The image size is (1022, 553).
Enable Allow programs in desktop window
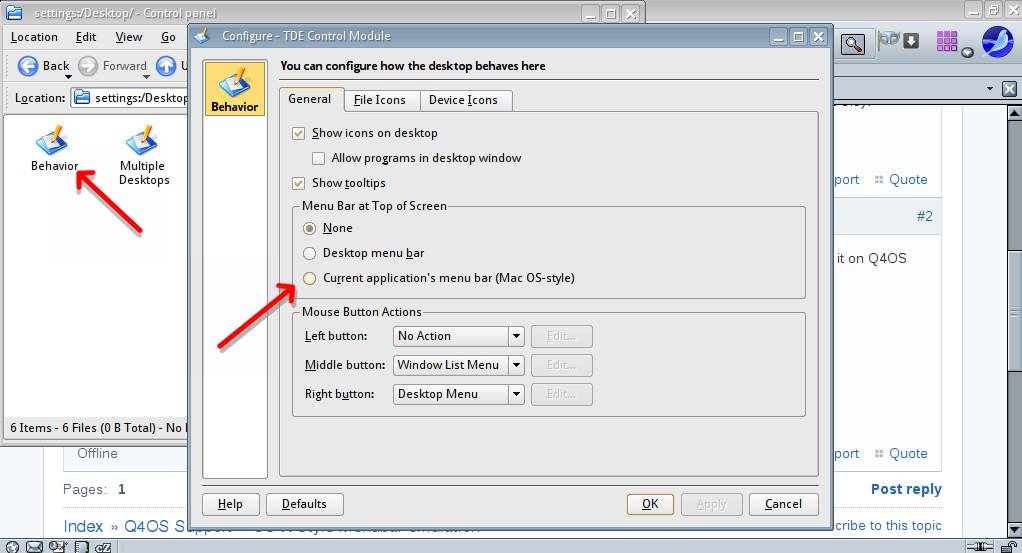pyautogui.click(x=318, y=158)
